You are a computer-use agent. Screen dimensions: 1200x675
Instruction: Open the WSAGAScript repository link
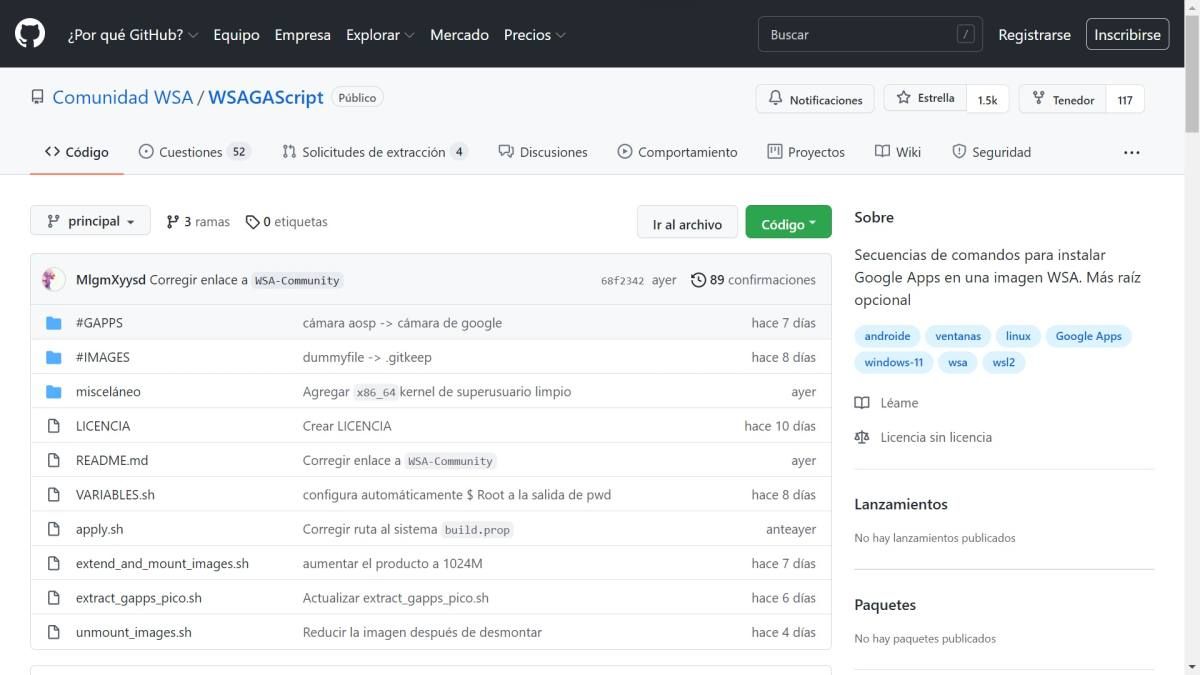266,98
